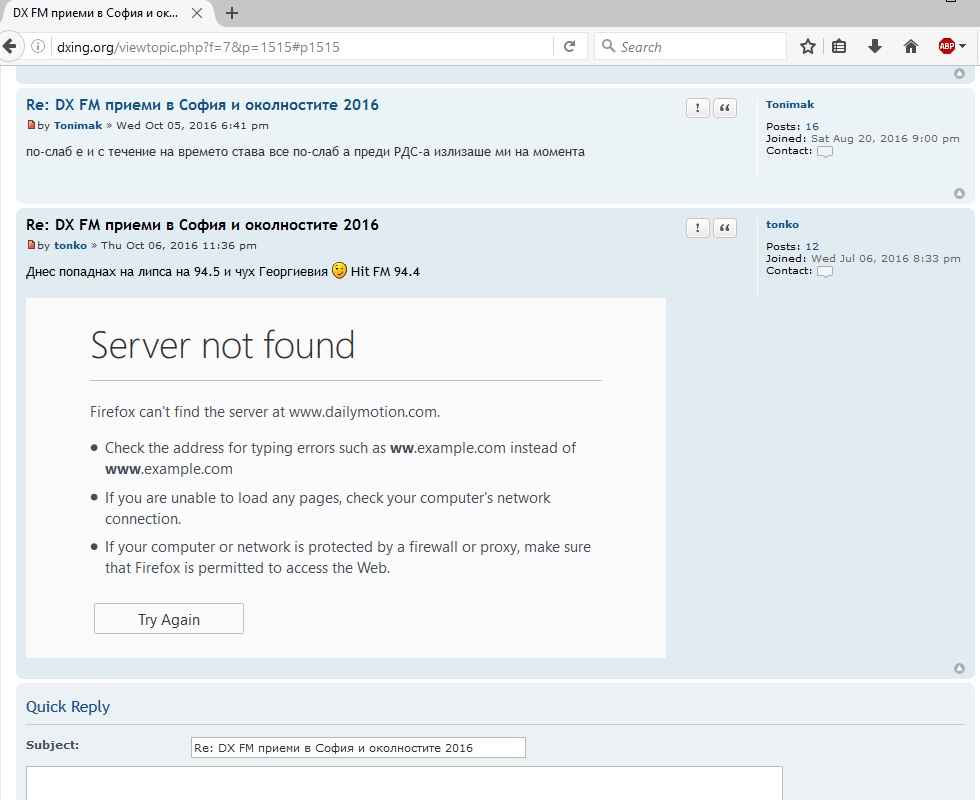Go back using the browser back arrow
980x800 pixels.
[9, 46]
